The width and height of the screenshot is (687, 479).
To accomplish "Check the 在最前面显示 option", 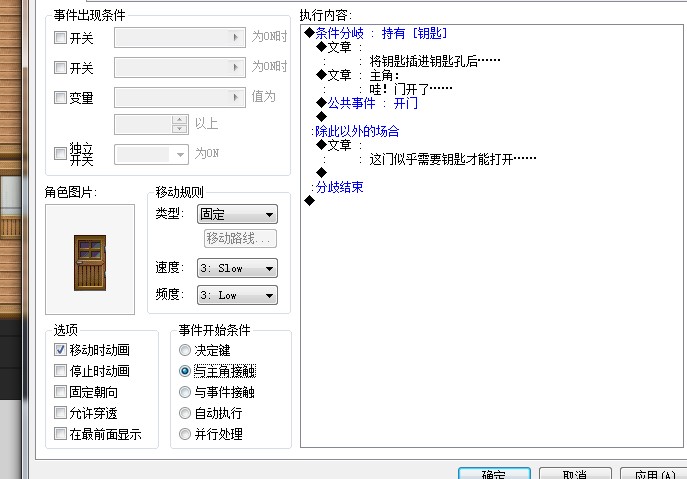I will tap(60, 434).
